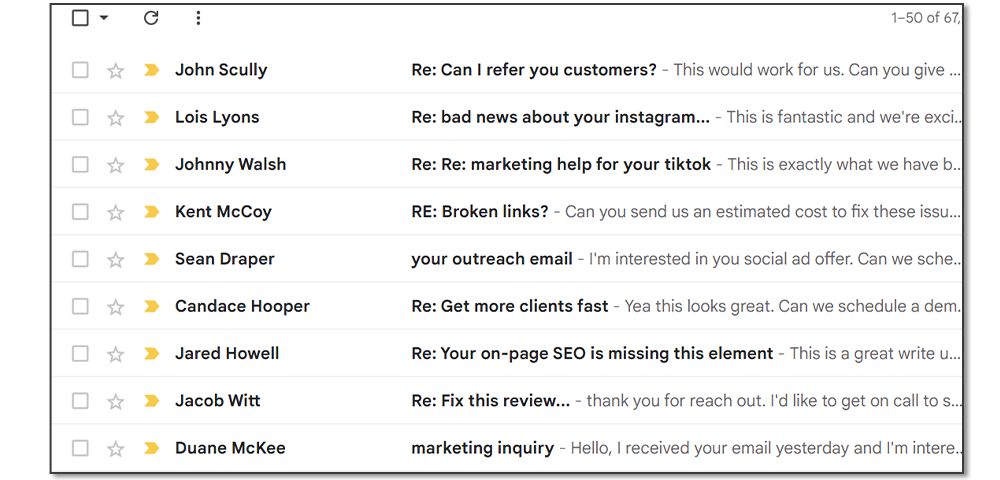Expand the select dropdown arrow beside checkbox
Viewport: 1000px width, 480px height.
pyautogui.click(x=104, y=18)
